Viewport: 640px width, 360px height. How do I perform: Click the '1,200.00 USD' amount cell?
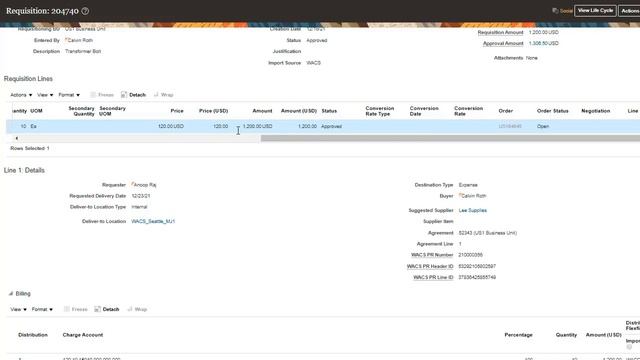[x=257, y=127]
